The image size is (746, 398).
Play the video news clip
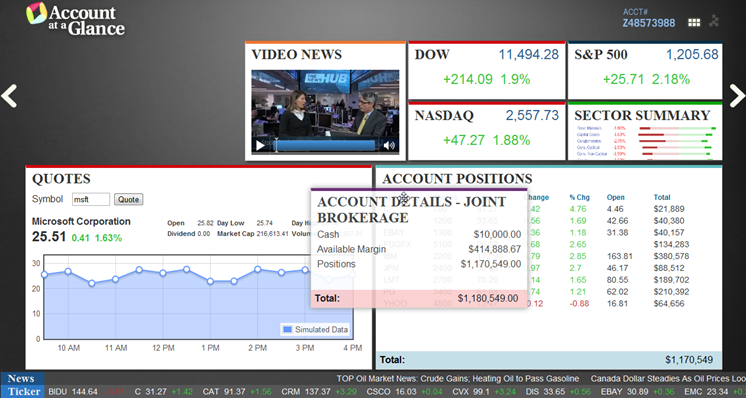[260, 146]
